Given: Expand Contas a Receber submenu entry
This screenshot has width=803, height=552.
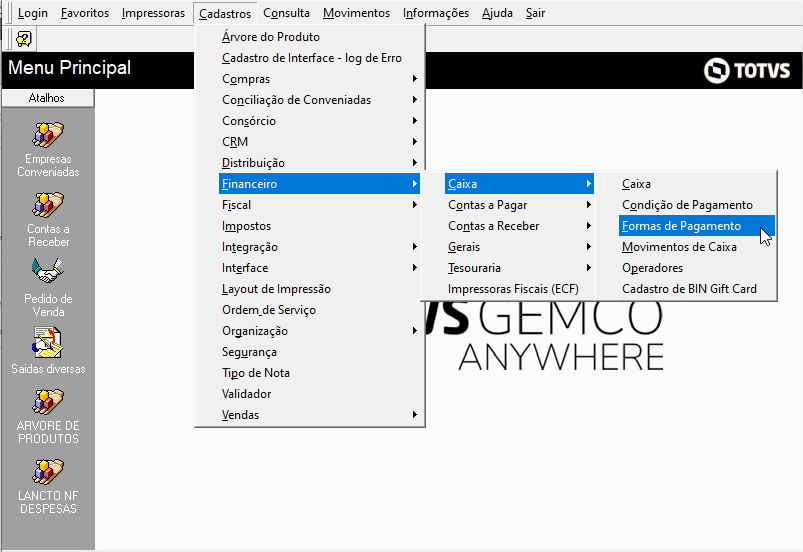Looking at the screenshot, I should pos(519,226).
